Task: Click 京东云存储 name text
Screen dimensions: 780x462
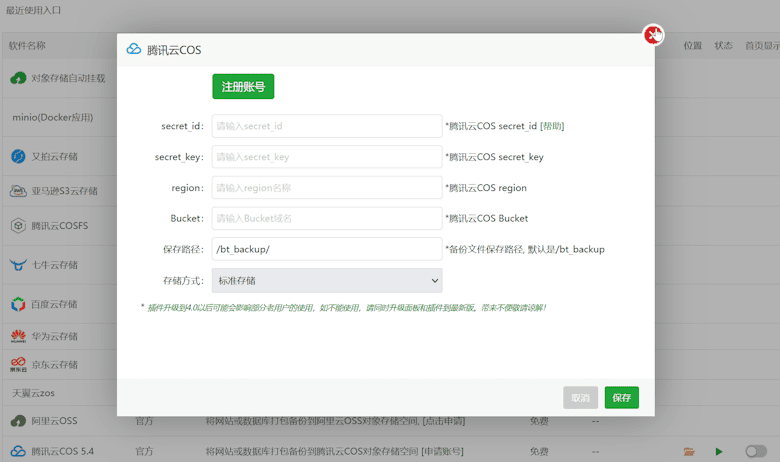Action: [55, 365]
